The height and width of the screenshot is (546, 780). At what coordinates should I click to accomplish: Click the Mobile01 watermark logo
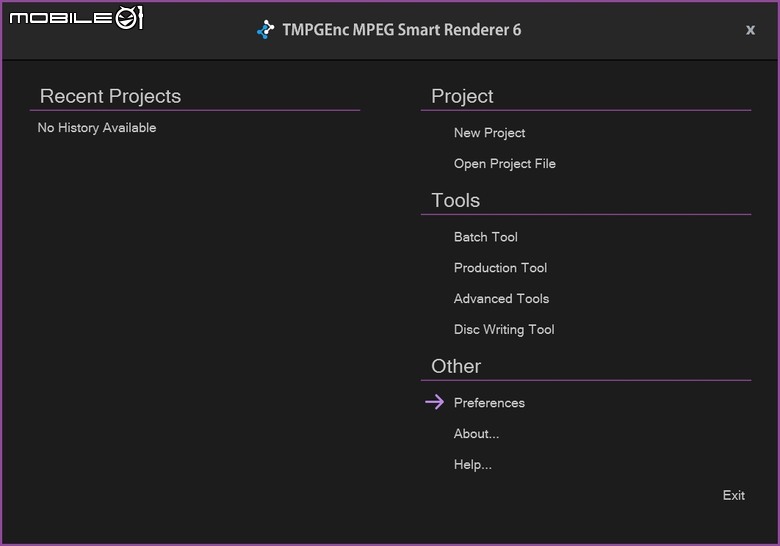[76, 18]
